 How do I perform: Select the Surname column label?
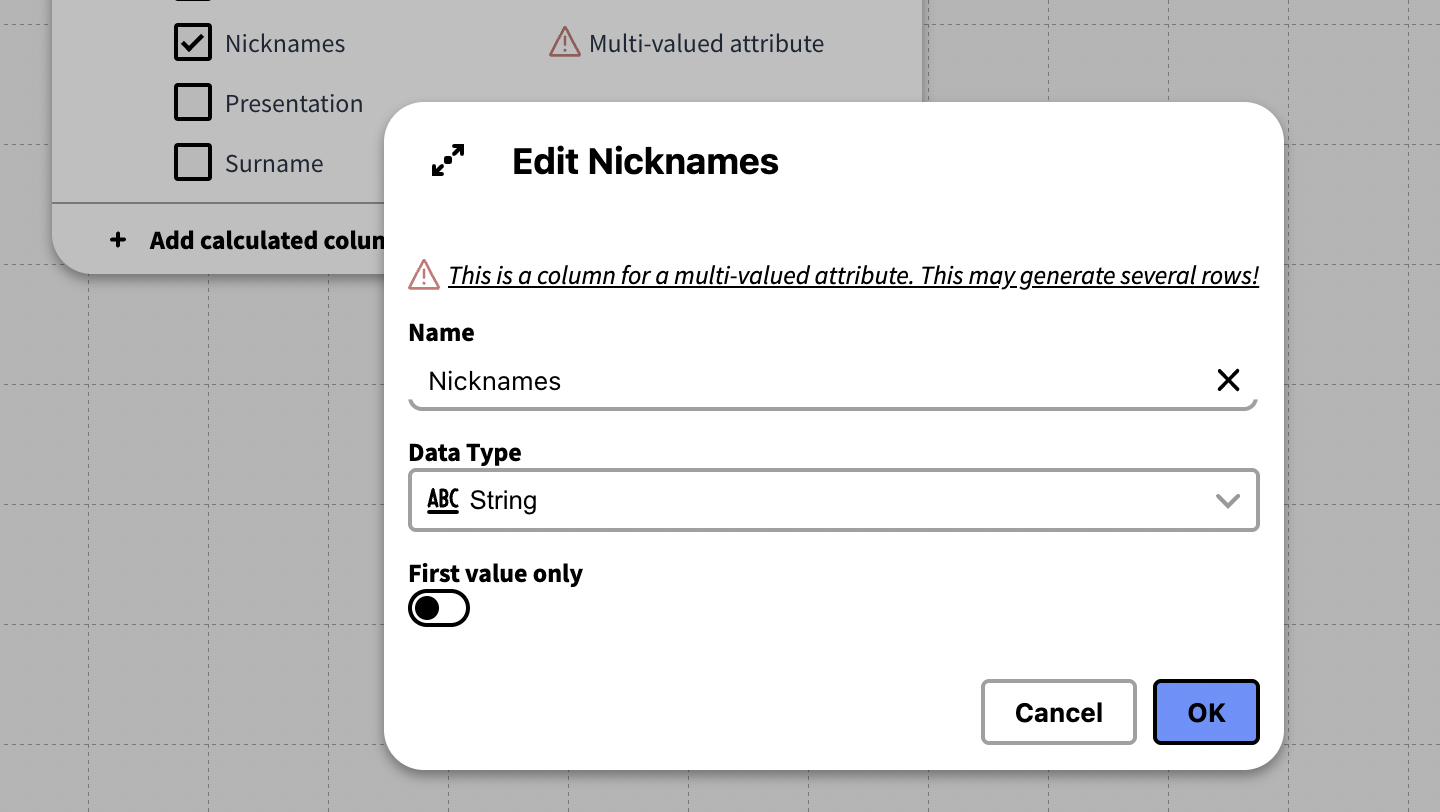click(274, 164)
